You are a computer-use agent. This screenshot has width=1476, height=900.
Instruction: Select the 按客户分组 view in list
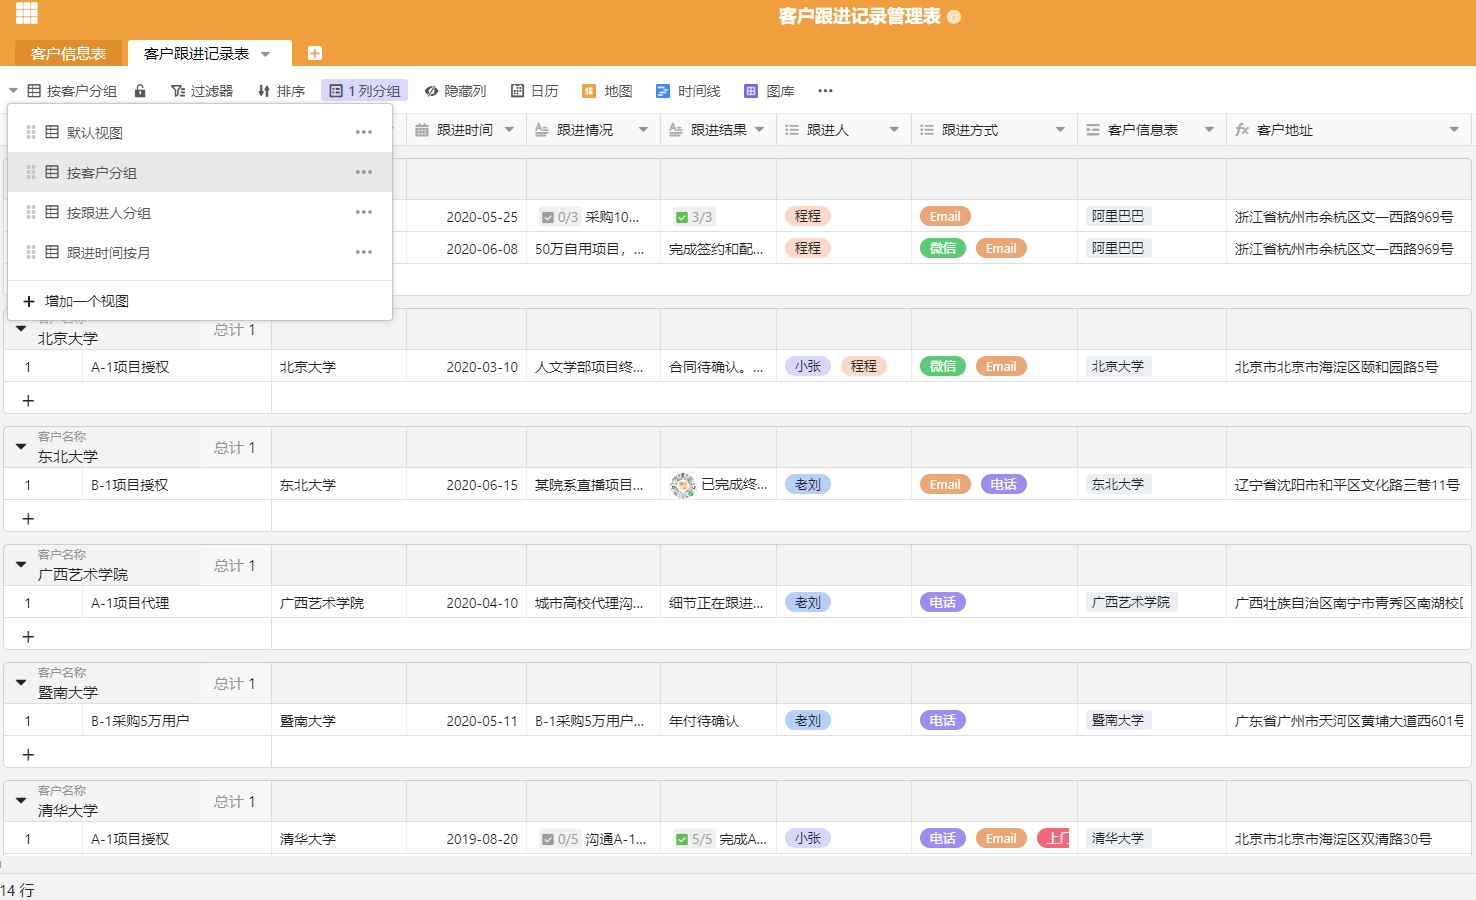200,172
